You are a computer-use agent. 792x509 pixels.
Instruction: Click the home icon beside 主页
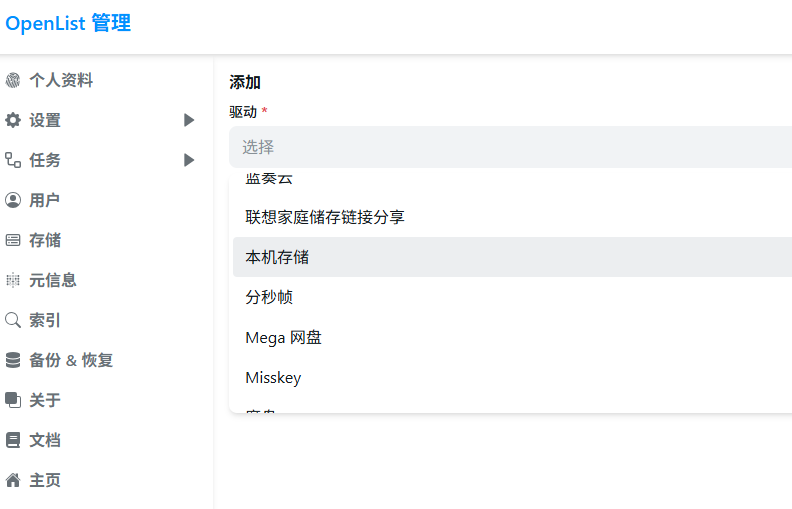click(x=13, y=480)
